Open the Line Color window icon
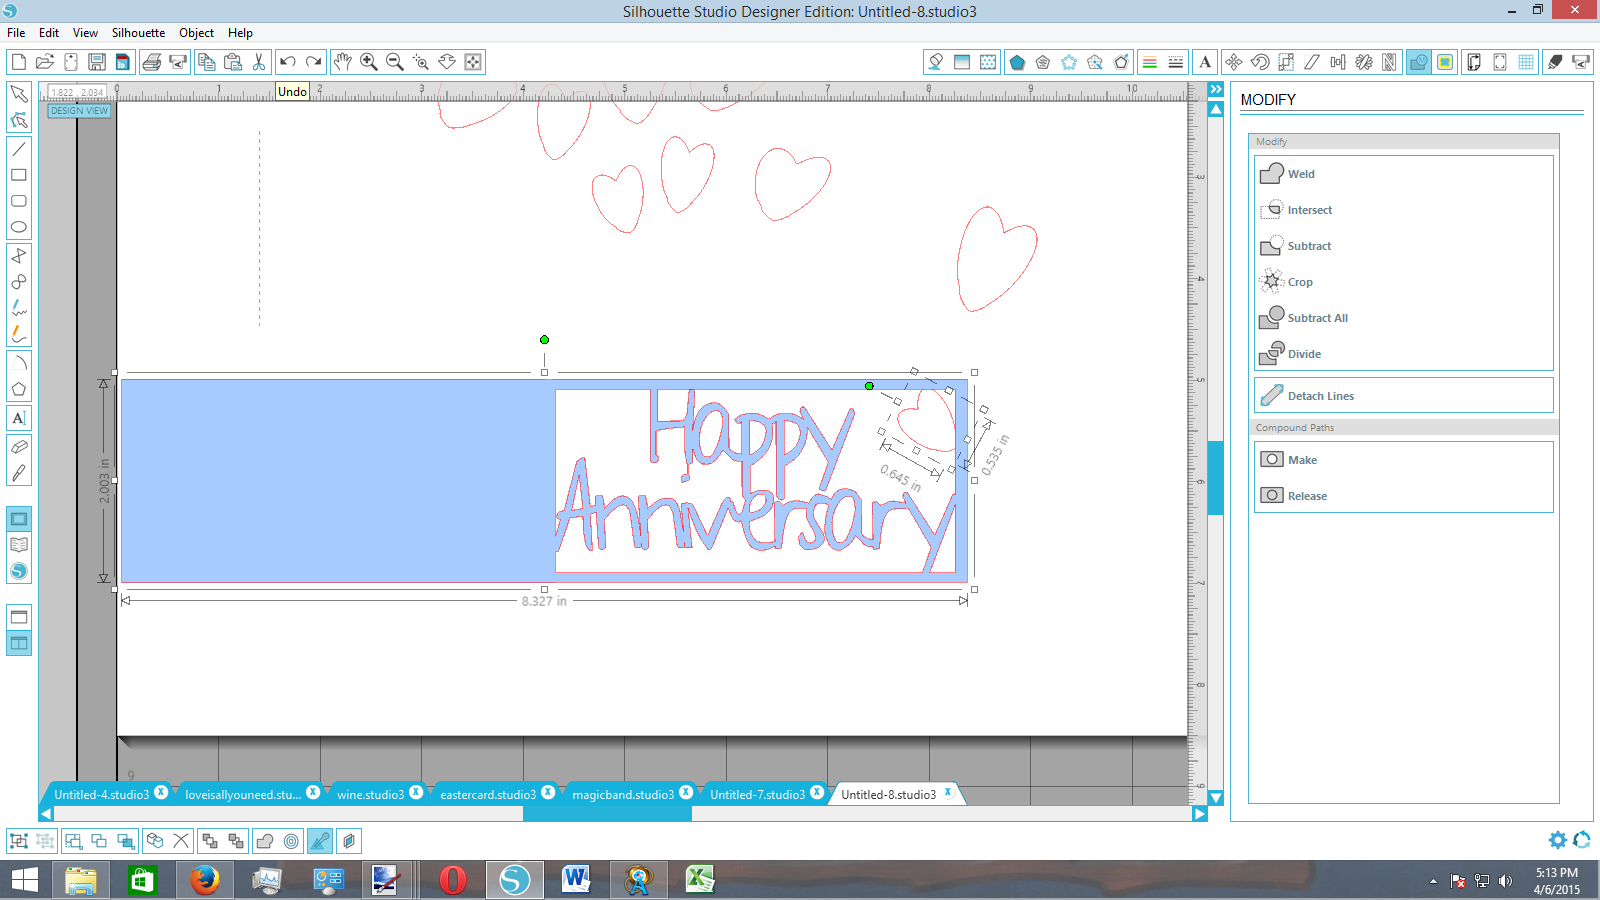The height and width of the screenshot is (900, 1600). pos(1149,62)
